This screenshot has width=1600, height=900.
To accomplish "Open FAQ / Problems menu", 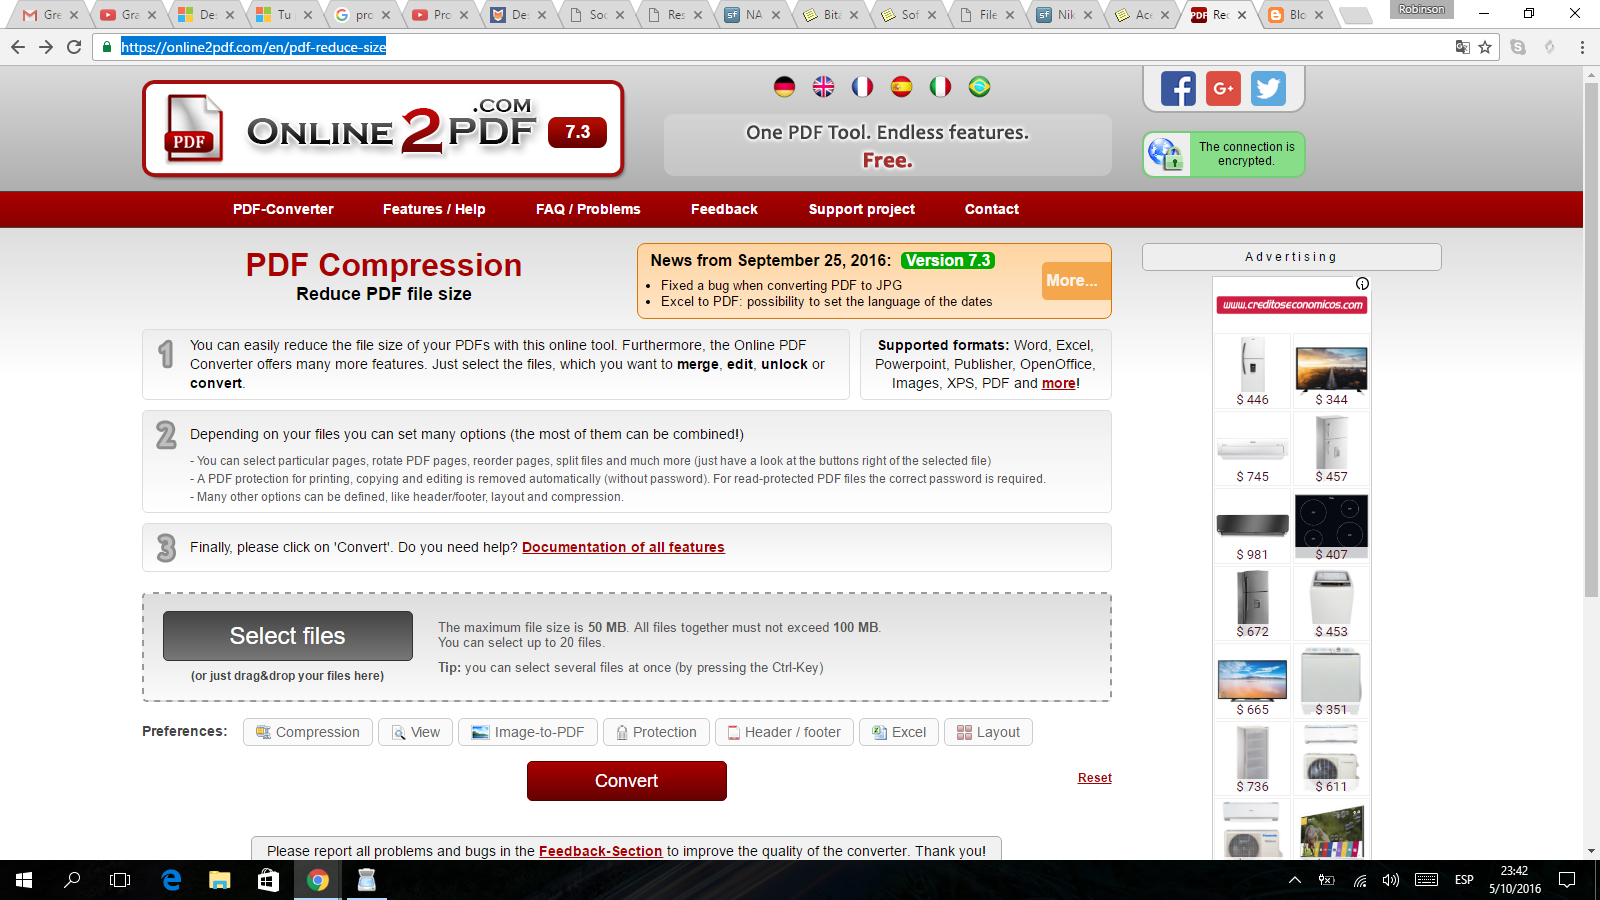I will click(x=588, y=209).
